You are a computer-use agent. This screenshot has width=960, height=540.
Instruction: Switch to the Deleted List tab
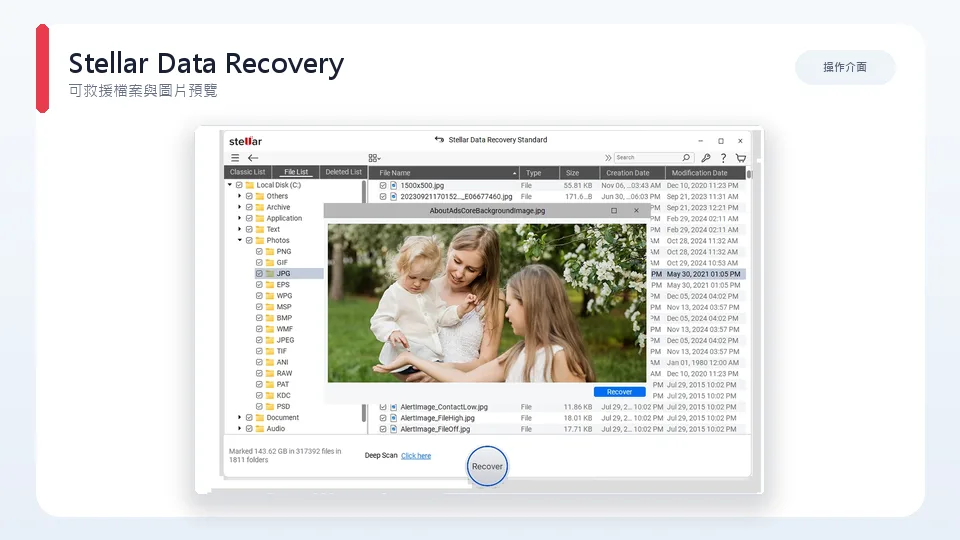tap(343, 172)
